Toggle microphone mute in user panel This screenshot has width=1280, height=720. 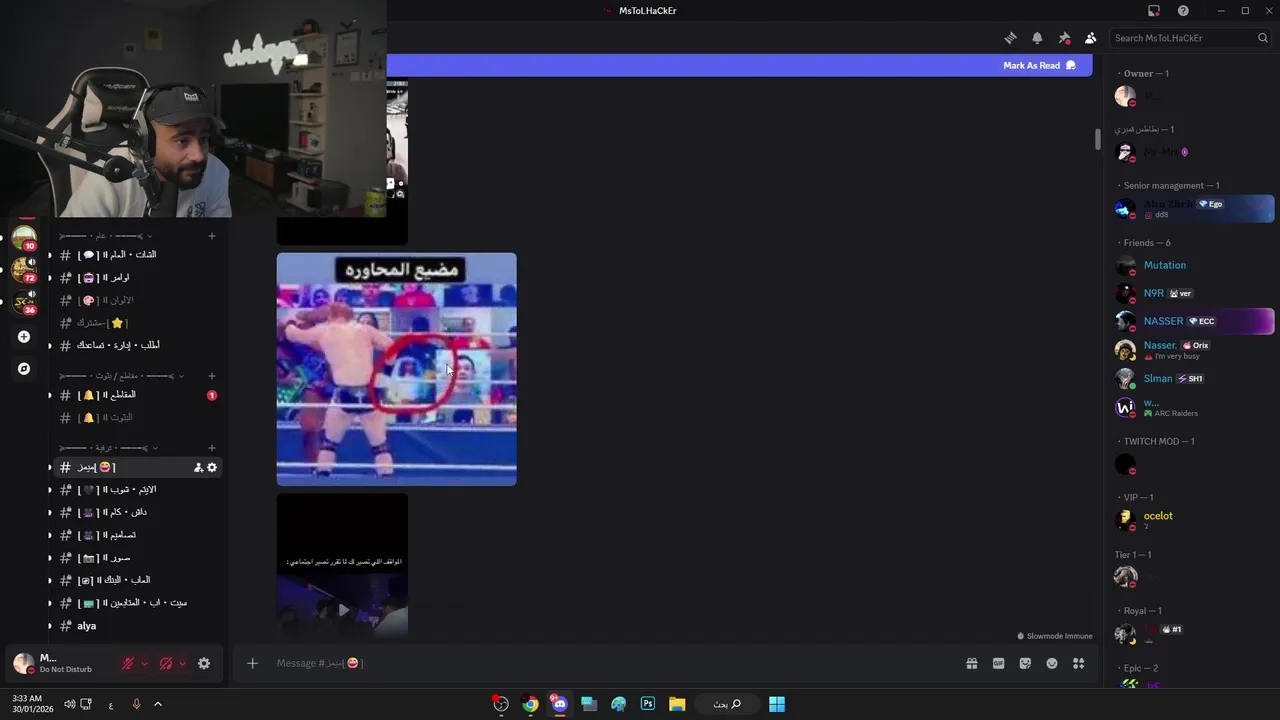pyautogui.click(x=128, y=663)
